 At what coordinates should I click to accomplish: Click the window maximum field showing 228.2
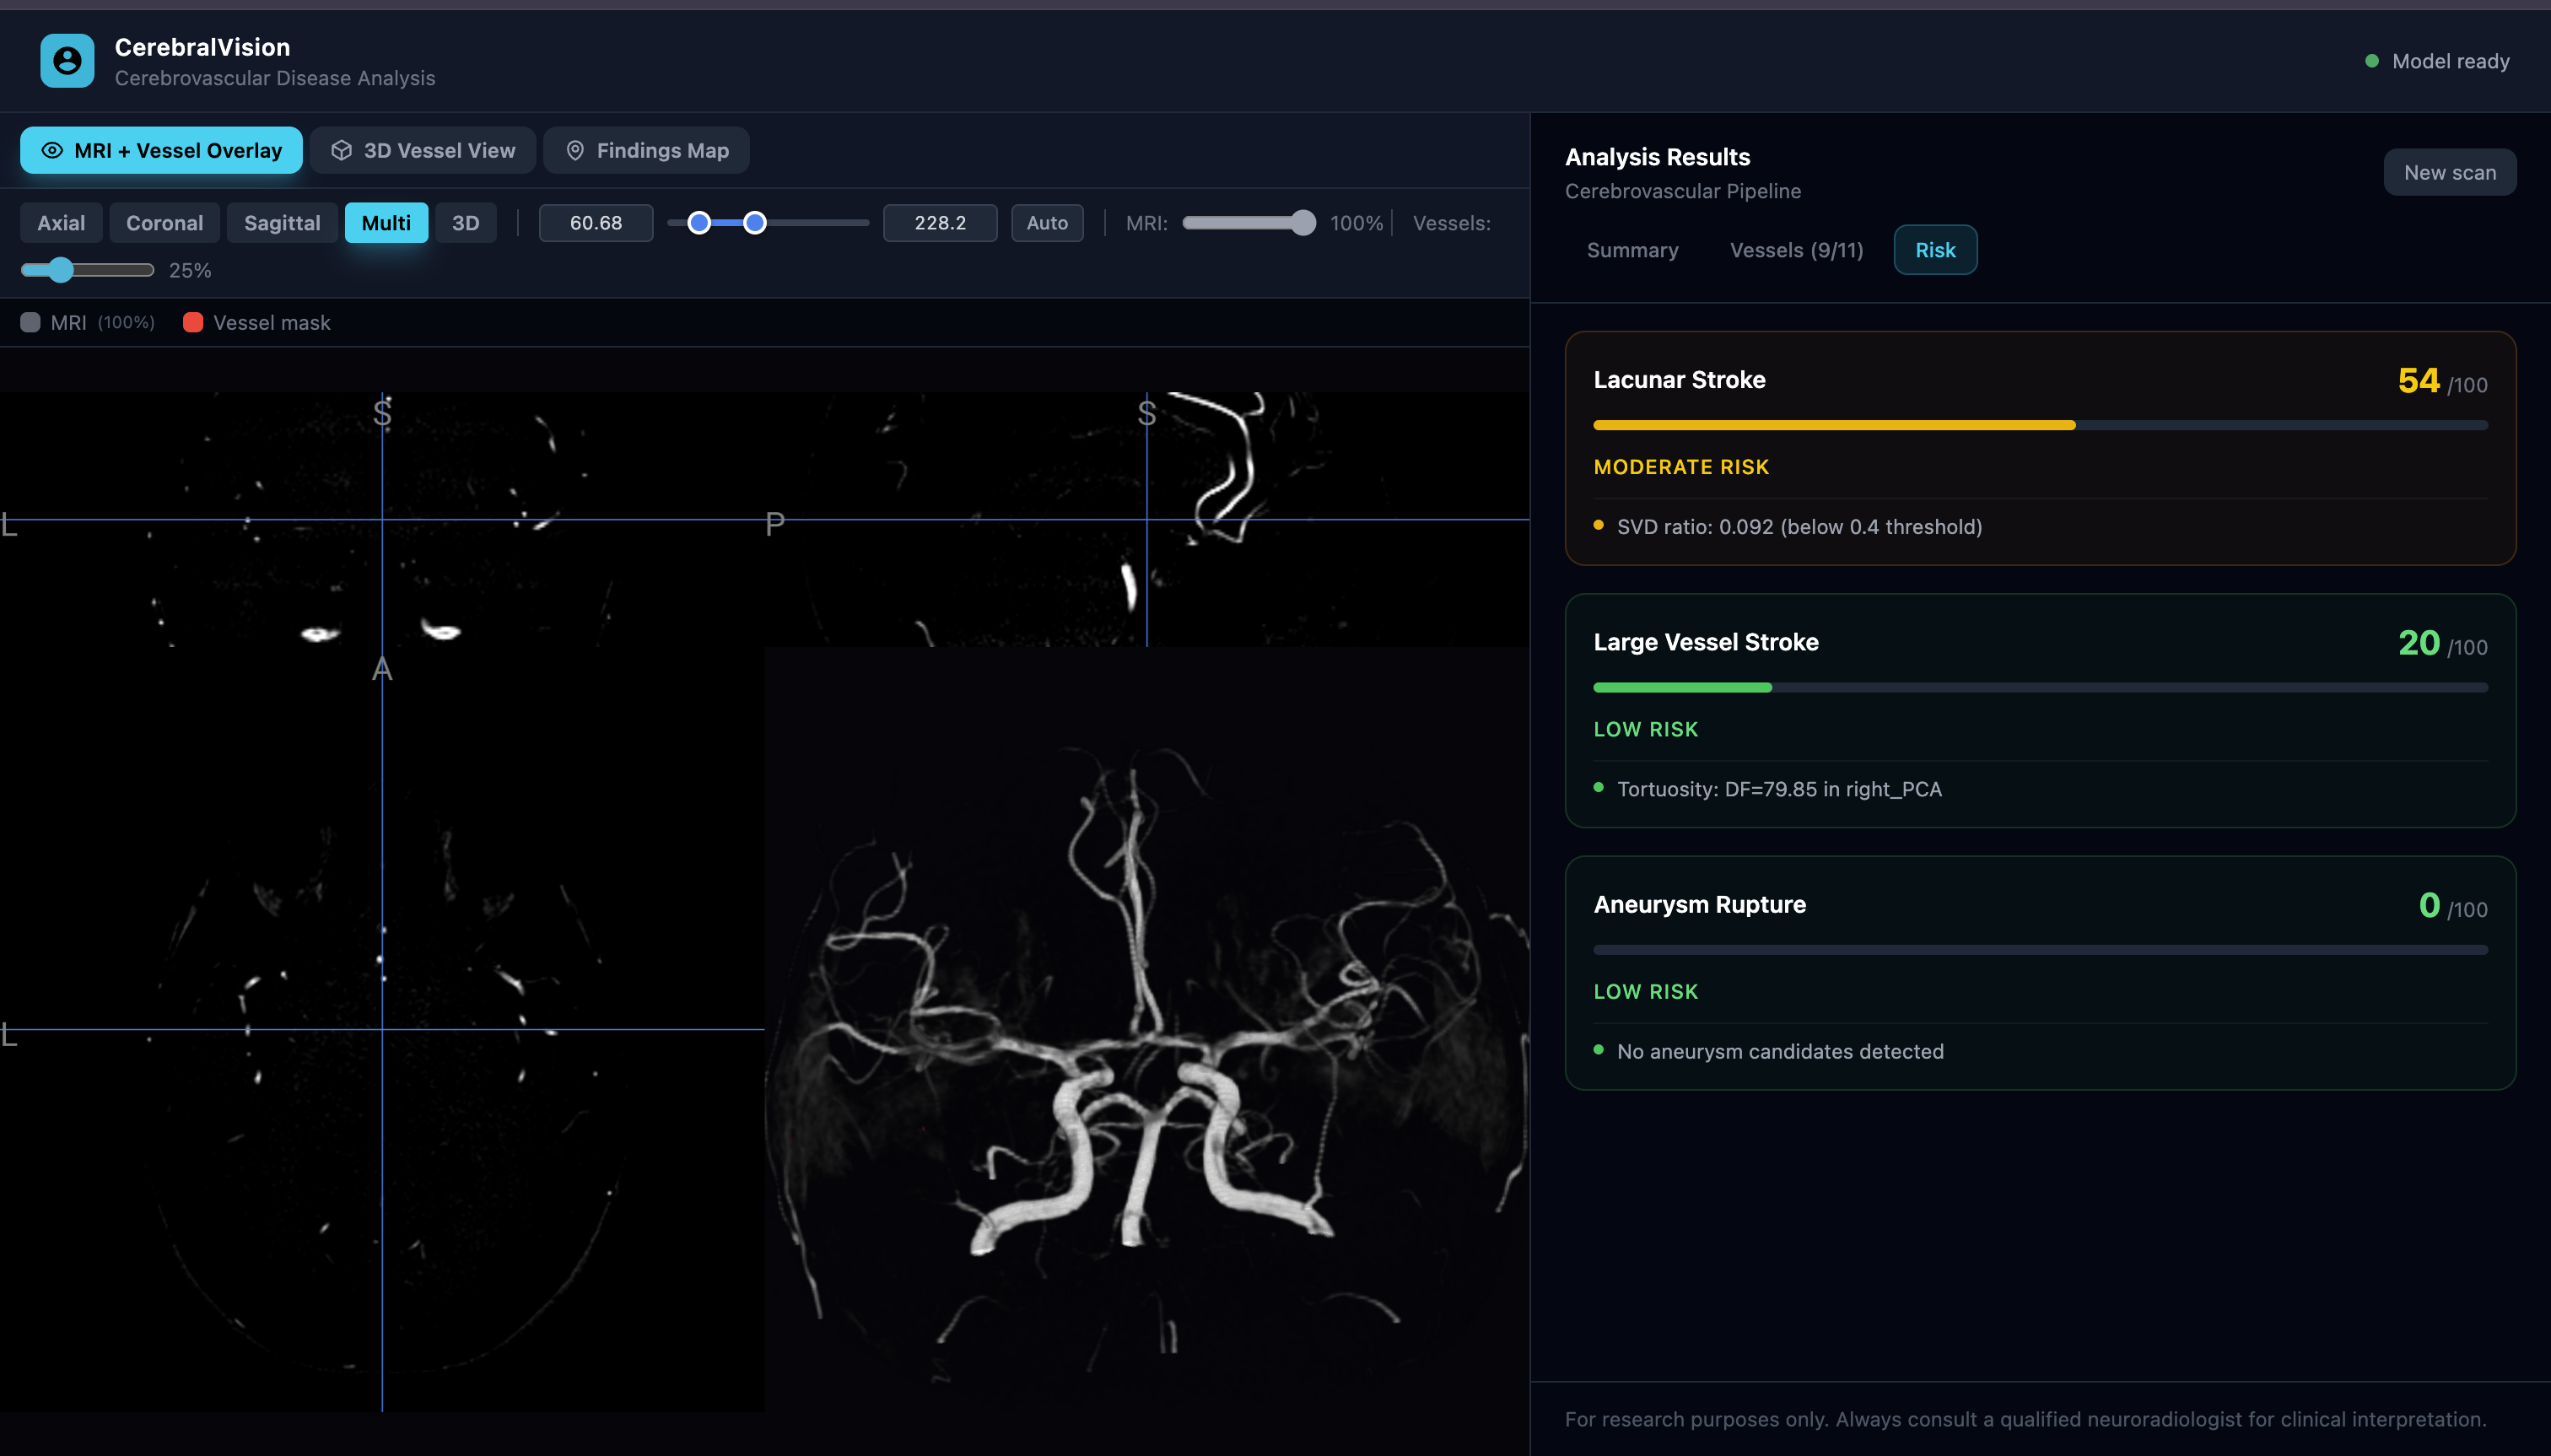click(939, 222)
